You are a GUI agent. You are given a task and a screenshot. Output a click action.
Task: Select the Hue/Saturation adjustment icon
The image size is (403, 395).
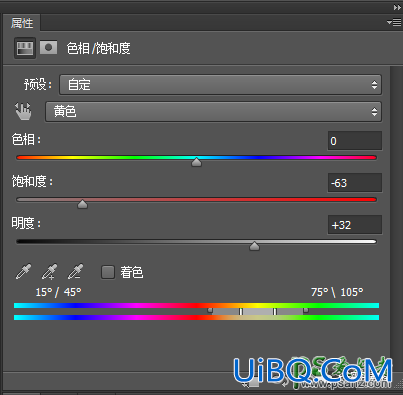pos(25,48)
